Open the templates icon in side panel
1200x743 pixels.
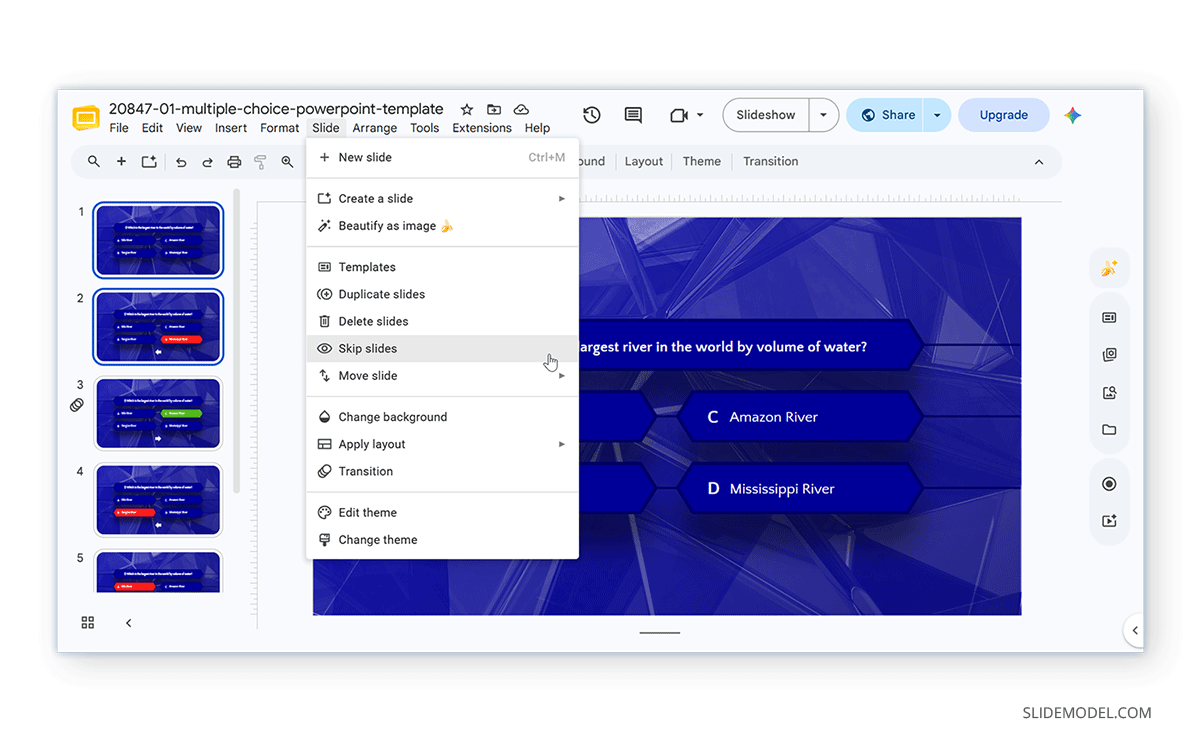[1109, 318]
